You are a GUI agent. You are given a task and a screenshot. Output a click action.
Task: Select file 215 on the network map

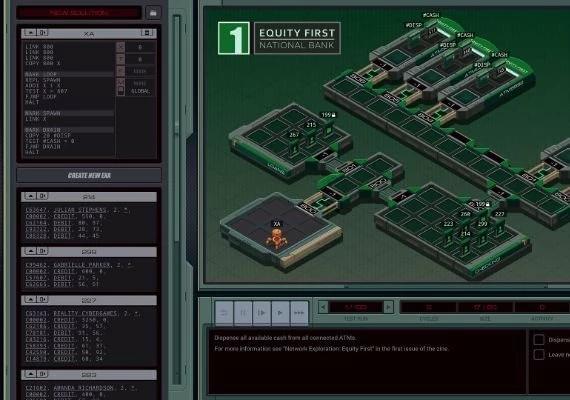point(311,136)
